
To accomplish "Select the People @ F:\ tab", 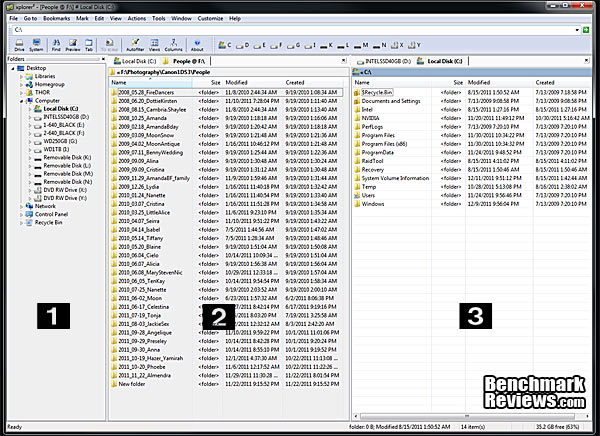I will coord(185,61).
